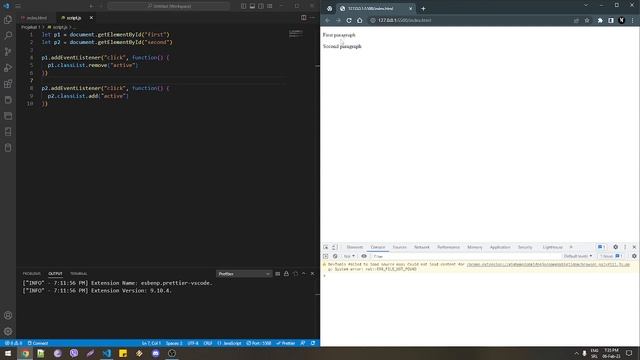Viewport: 640px width, 360px height.
Task: Toggle console live expression eye icon
Action: 364,256
